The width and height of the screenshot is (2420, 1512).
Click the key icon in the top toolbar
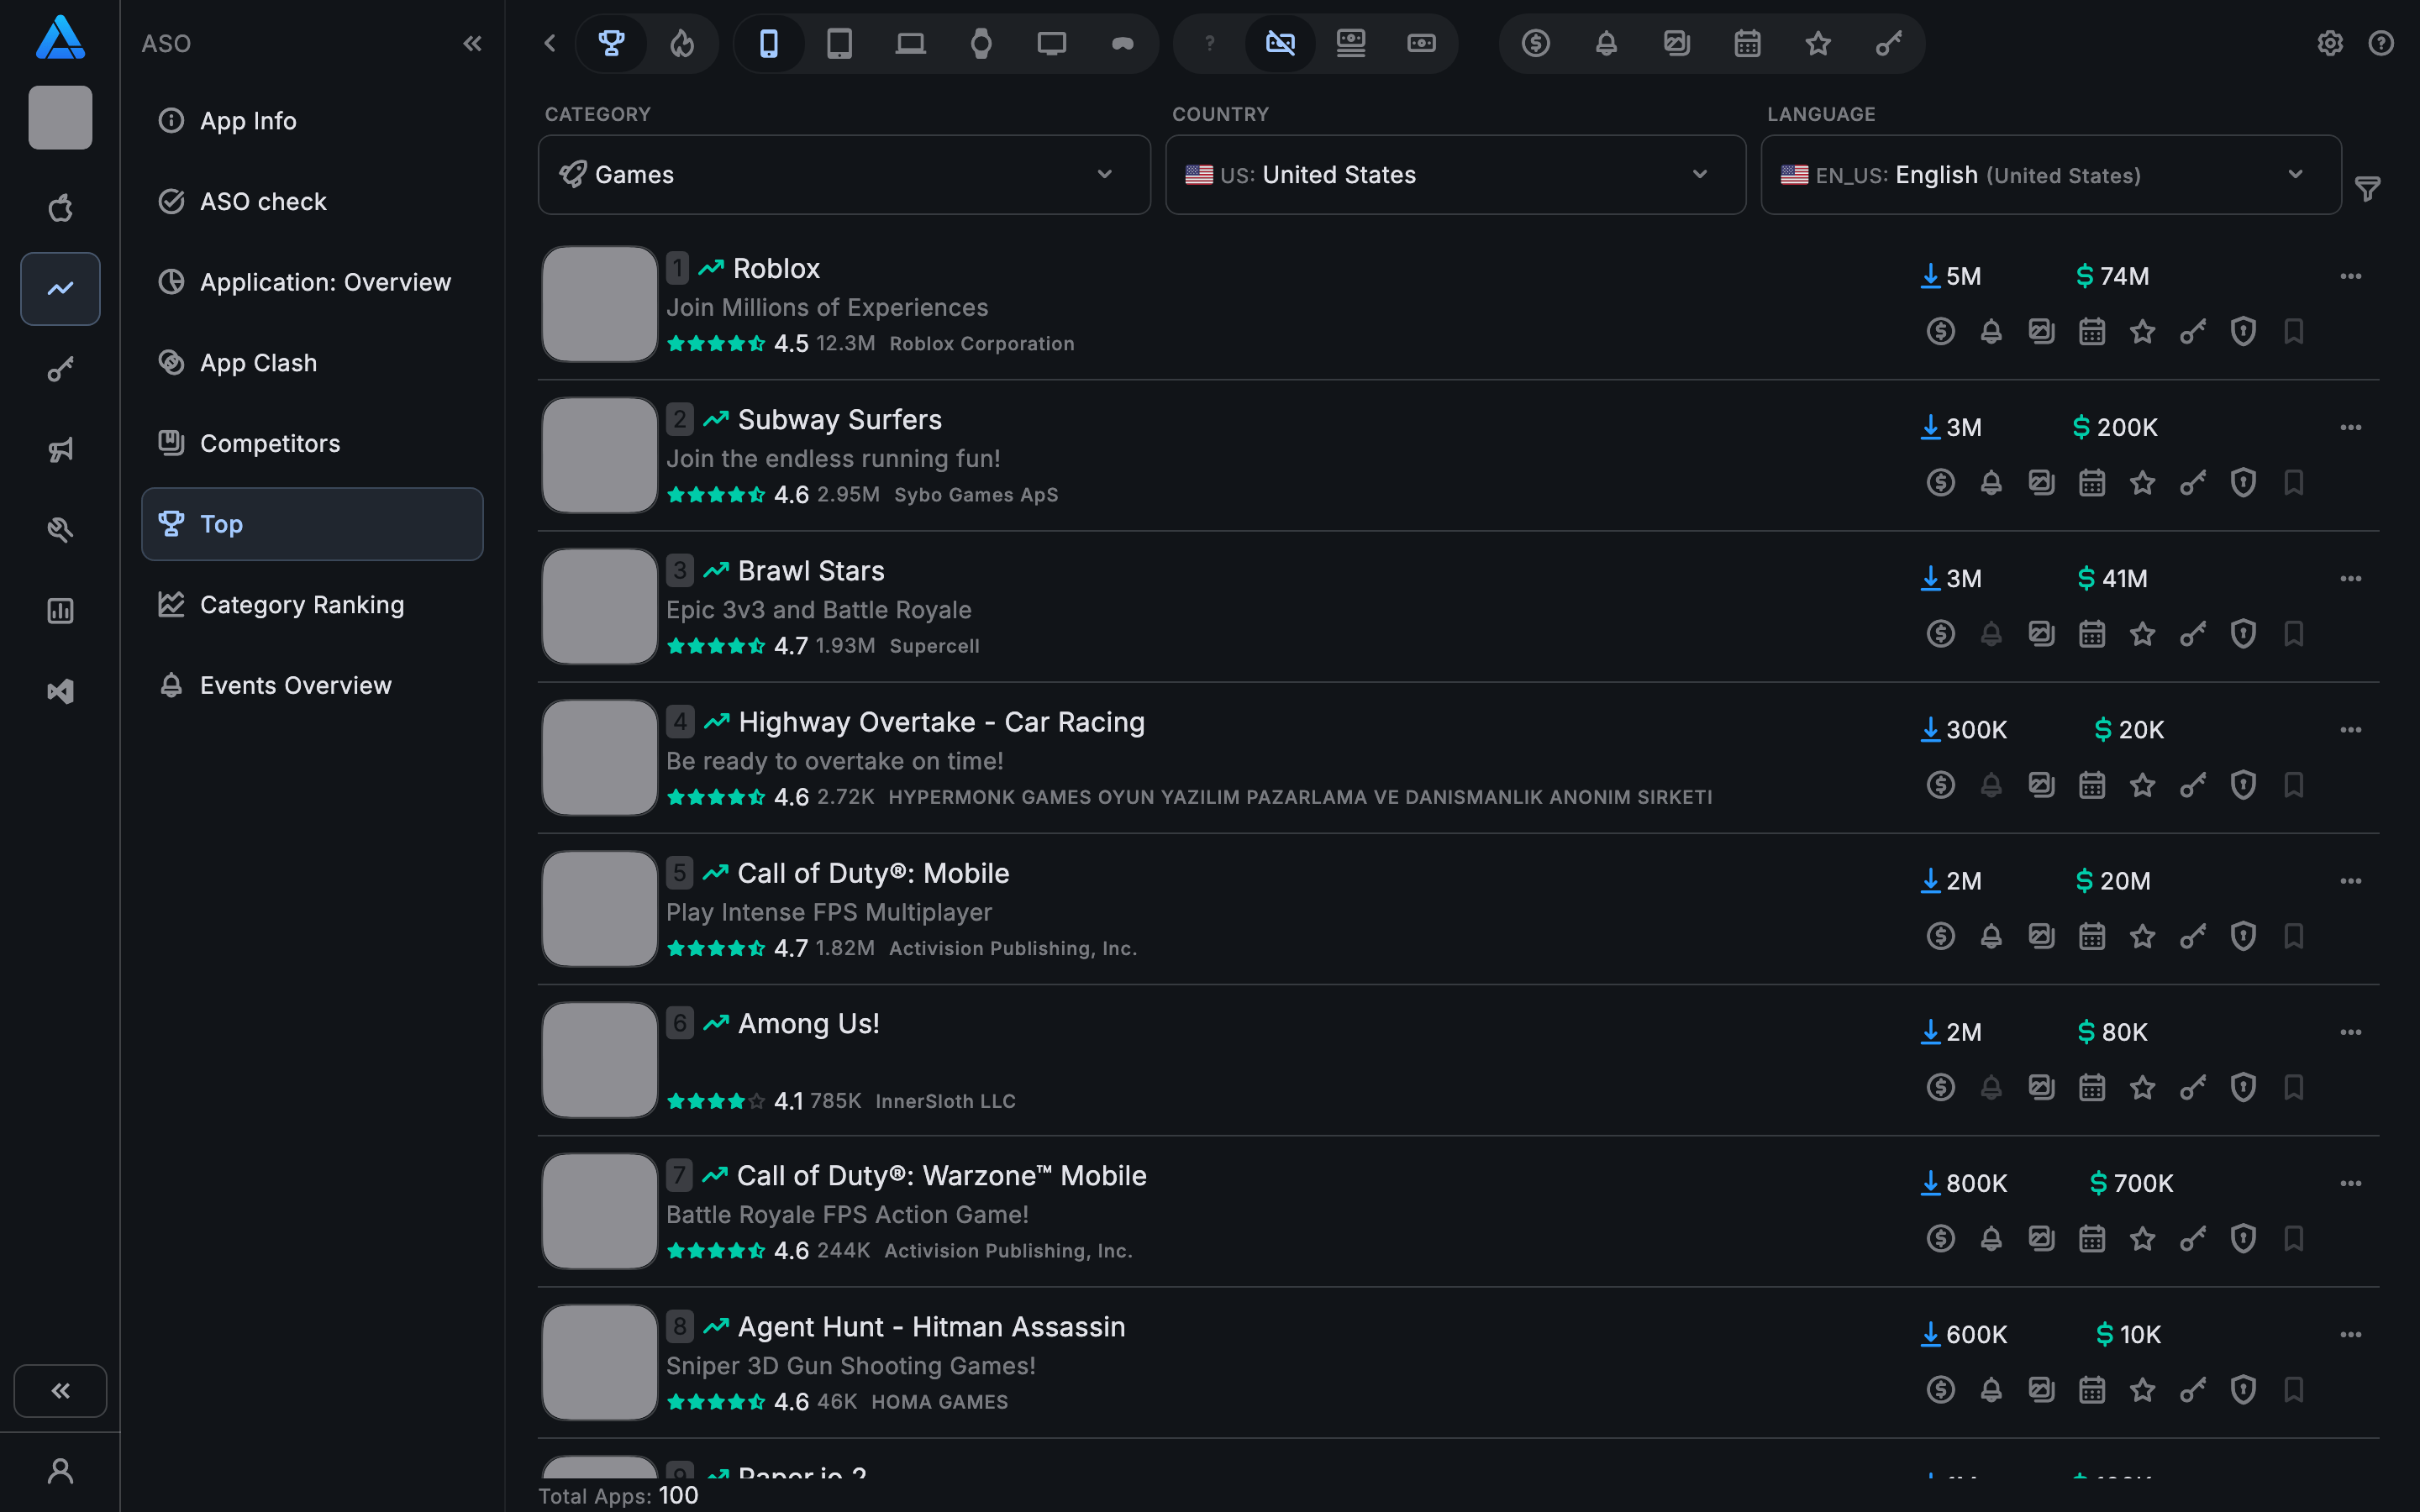pyautogui.click(x=1888, y=43)
